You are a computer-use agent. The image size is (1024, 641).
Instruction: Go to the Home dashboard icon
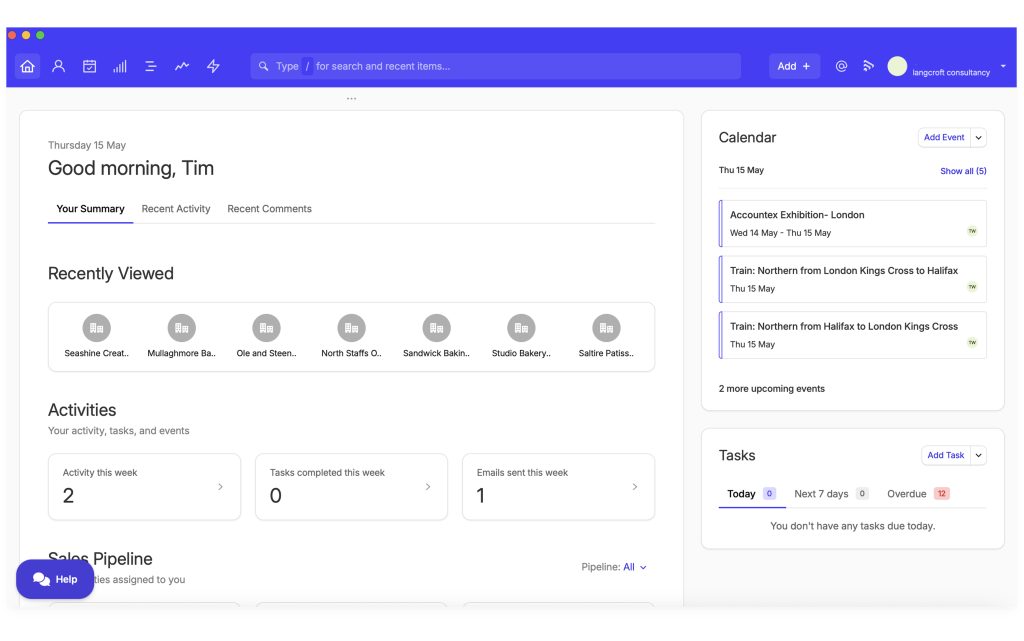27,67
